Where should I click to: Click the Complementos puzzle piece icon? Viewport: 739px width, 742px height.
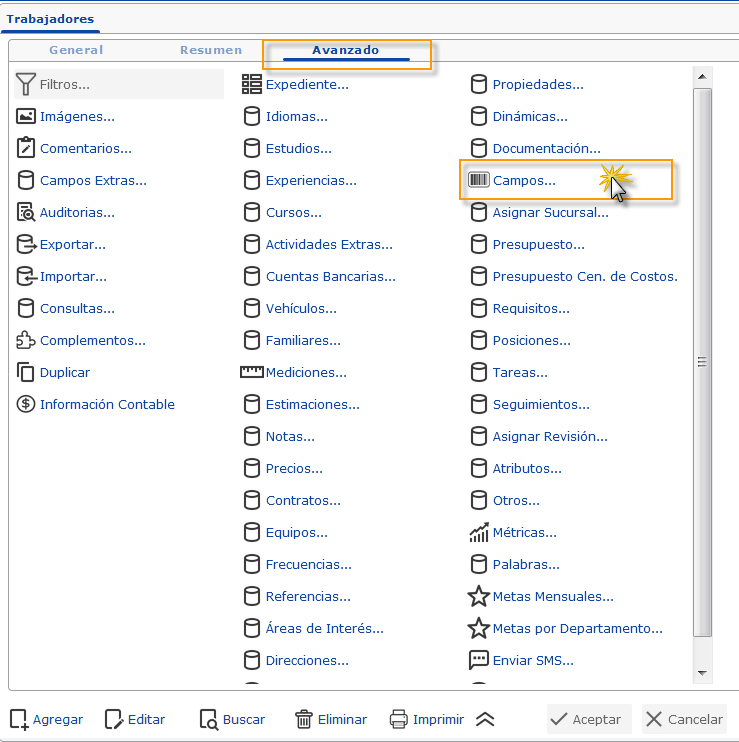coord(26,341)
